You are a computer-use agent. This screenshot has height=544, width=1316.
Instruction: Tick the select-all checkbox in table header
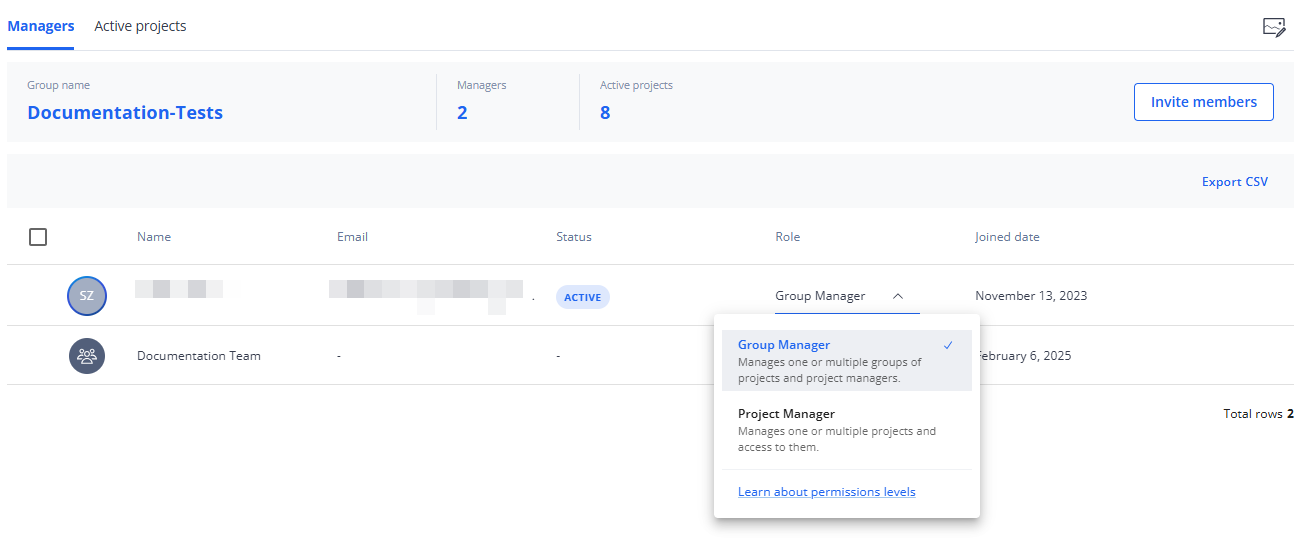tap(38, 237)
